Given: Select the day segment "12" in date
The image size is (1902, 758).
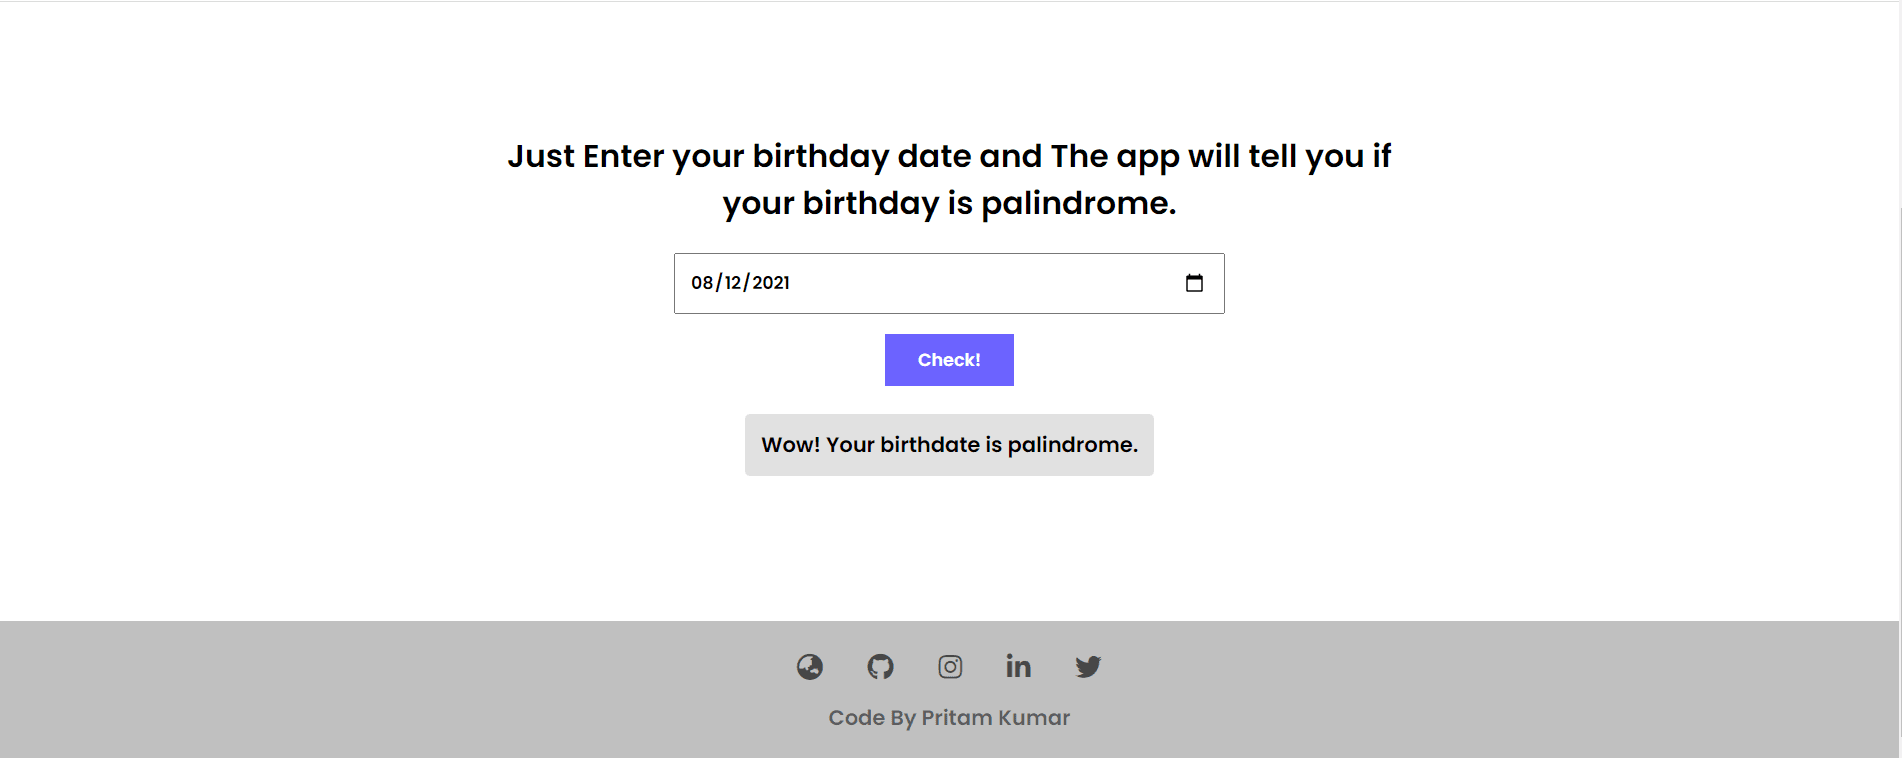Looking at the screenshot, I should click(733, 283).
